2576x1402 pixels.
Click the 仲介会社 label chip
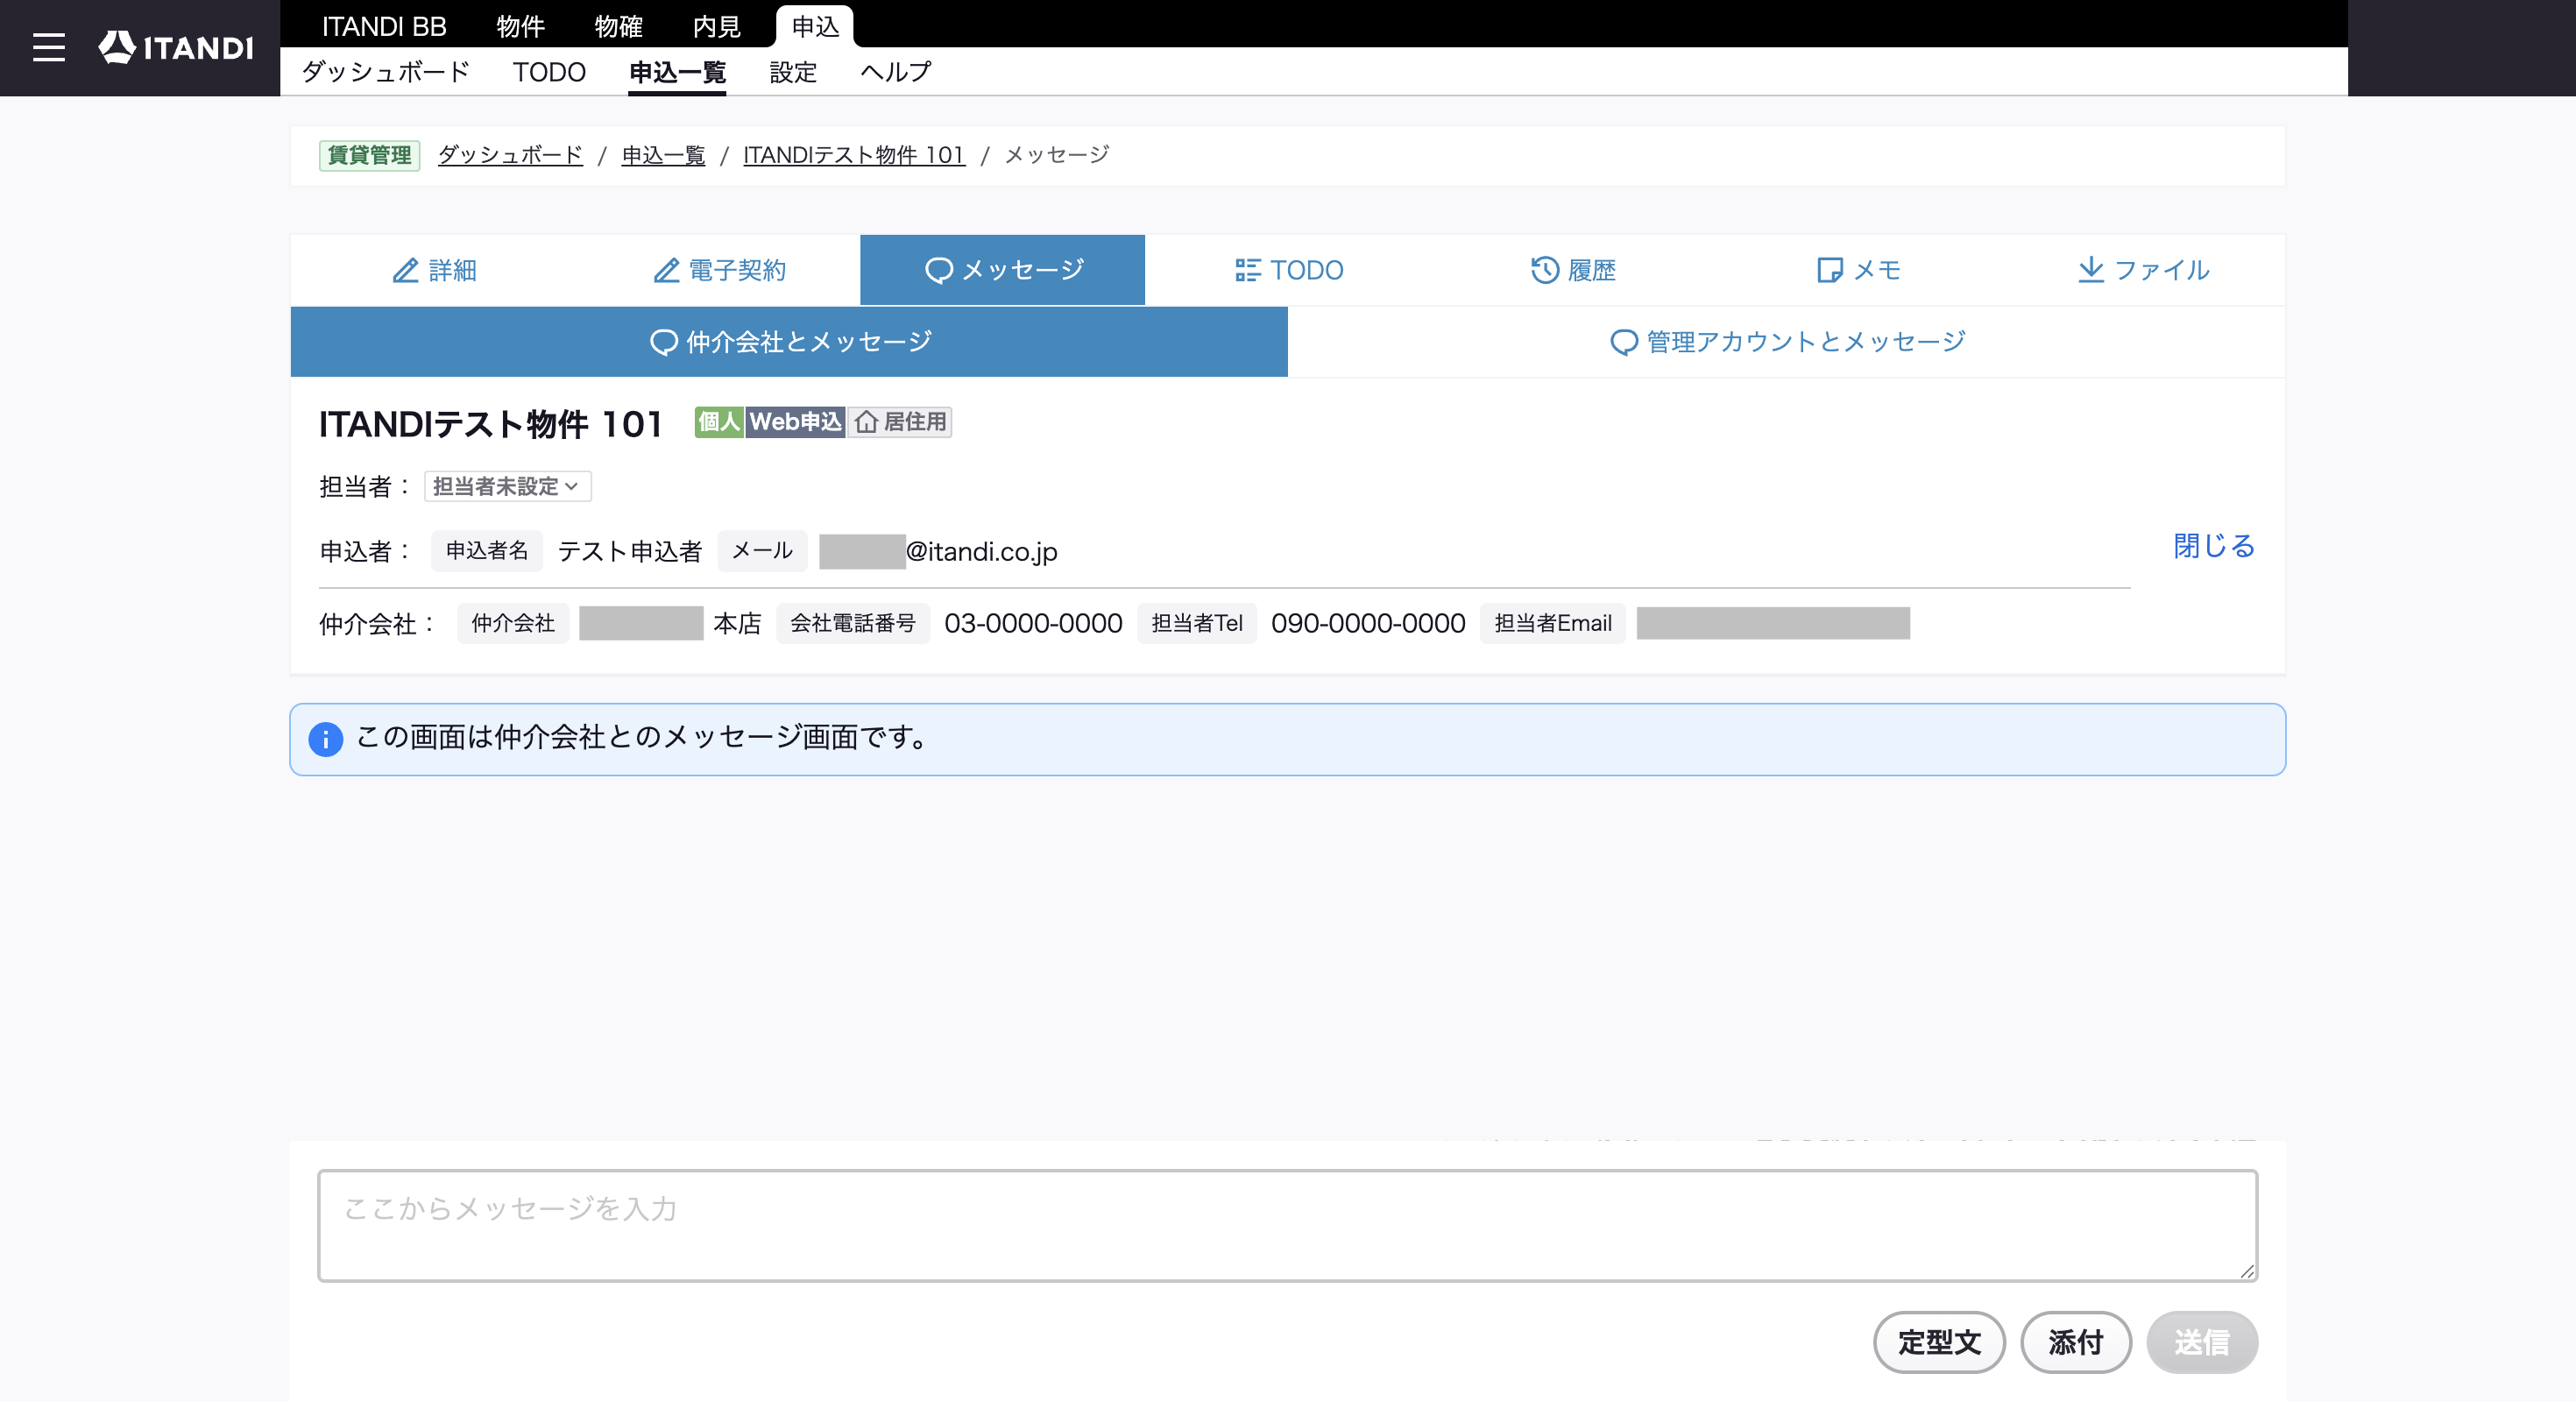[513, 624]
